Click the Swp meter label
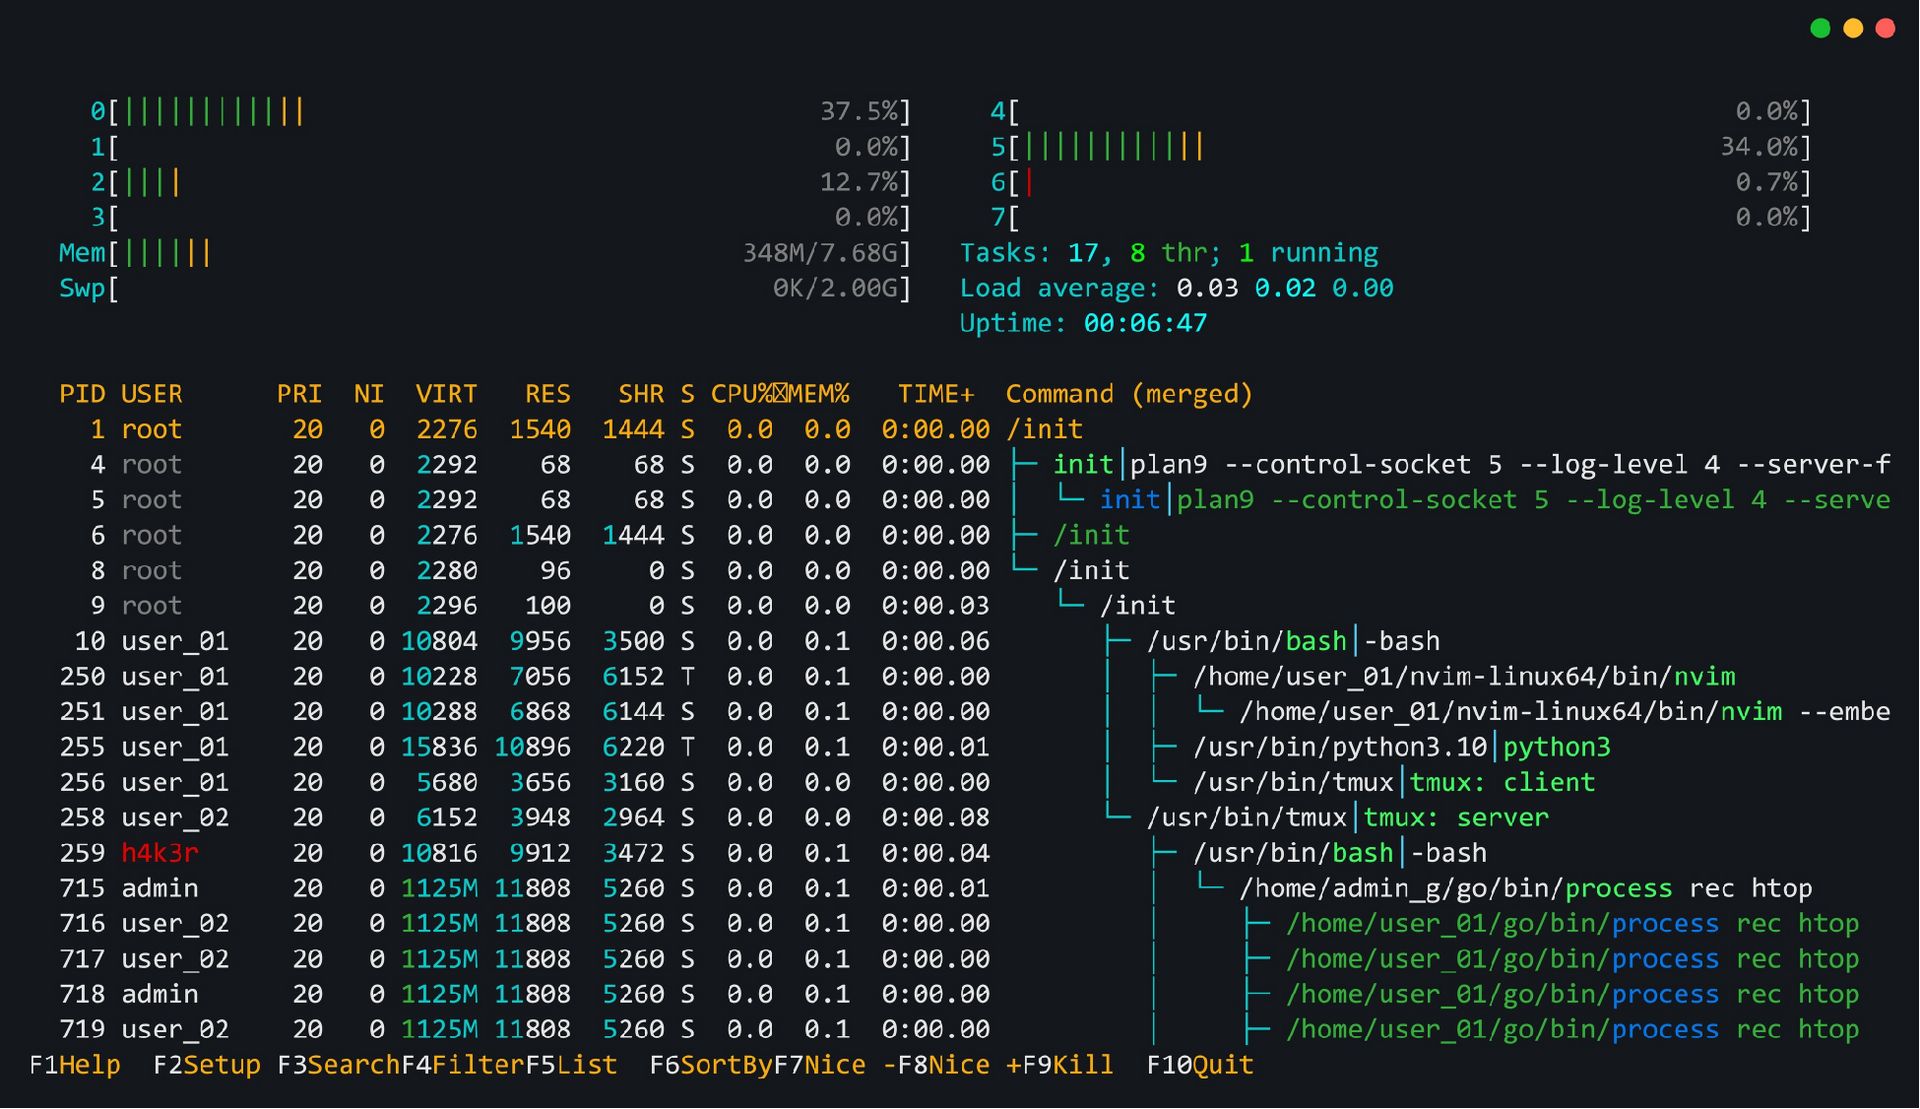The width and height of the screenshot is (1920, 1109). (82, 288)
